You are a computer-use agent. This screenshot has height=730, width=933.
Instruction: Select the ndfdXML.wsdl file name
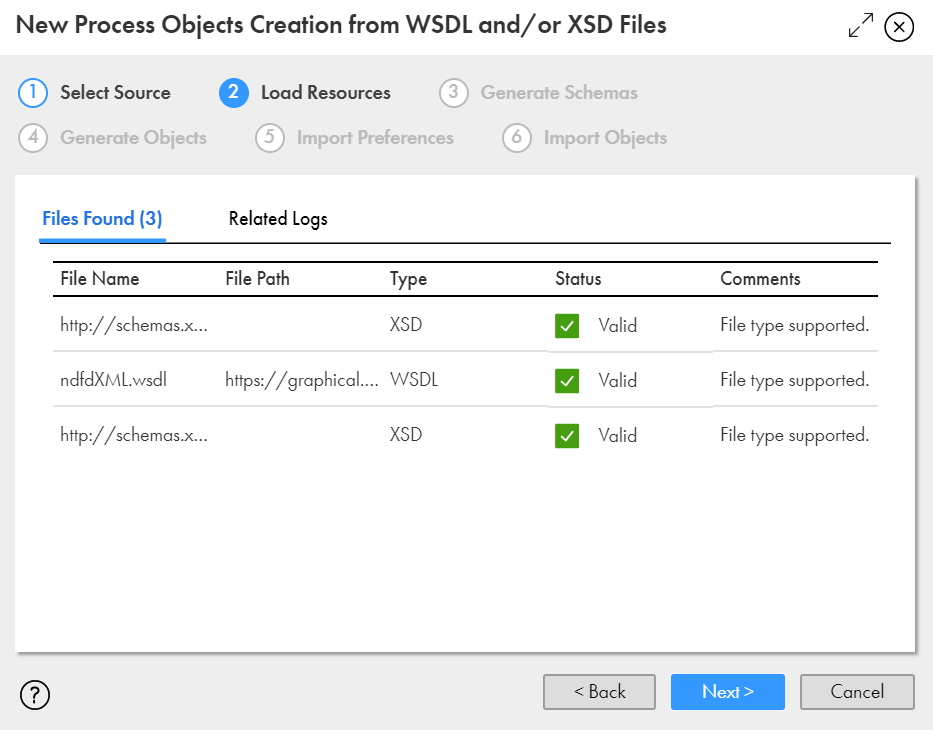click(x=113, y=380)
